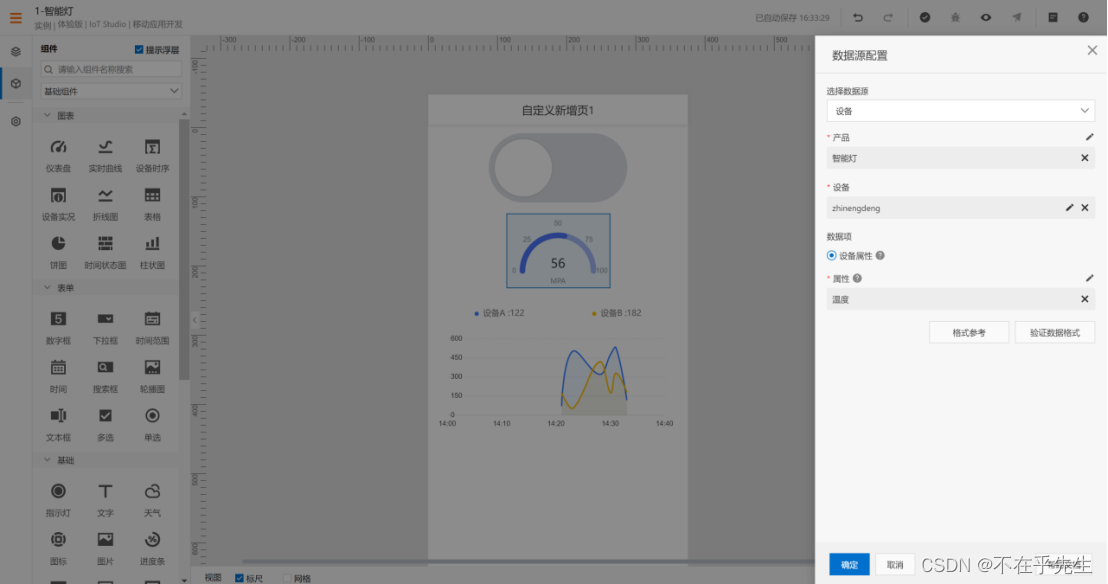Clear the 温度 property selection
Viewport: 1108px width, 584px height.
coord(1085,299)
